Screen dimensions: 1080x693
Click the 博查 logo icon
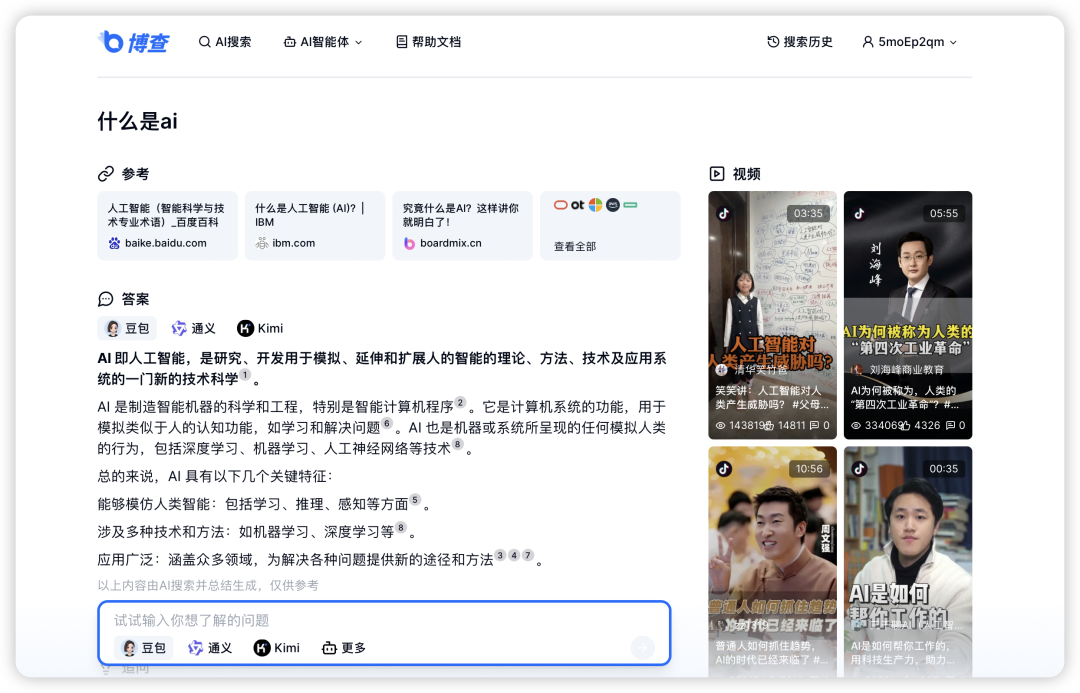pos(111,41)
